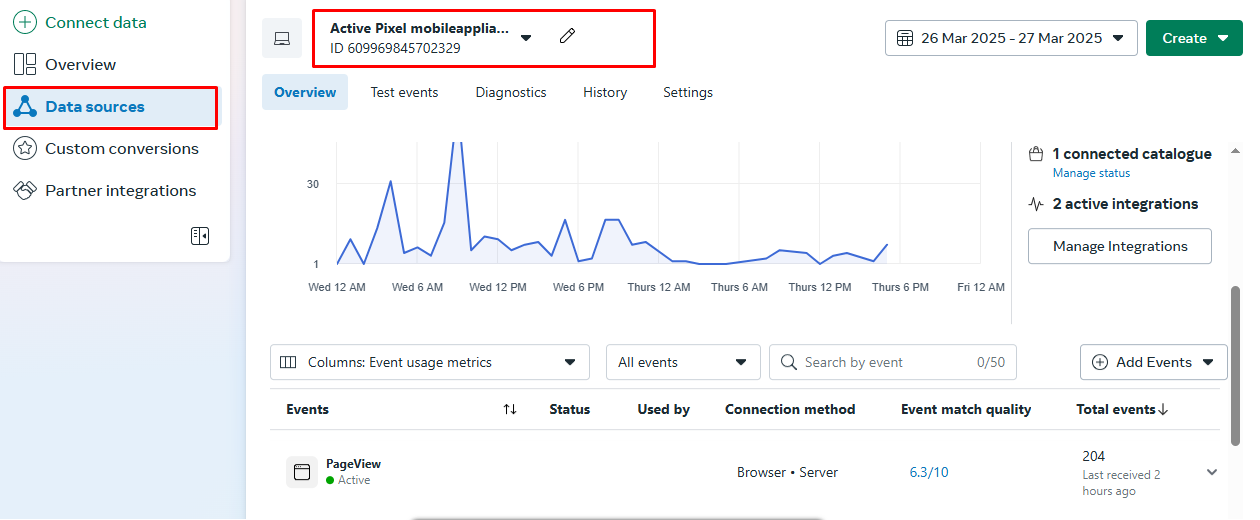Open the Diagnostics tab
Viewport: 1260px width, 520px height.
511,92
